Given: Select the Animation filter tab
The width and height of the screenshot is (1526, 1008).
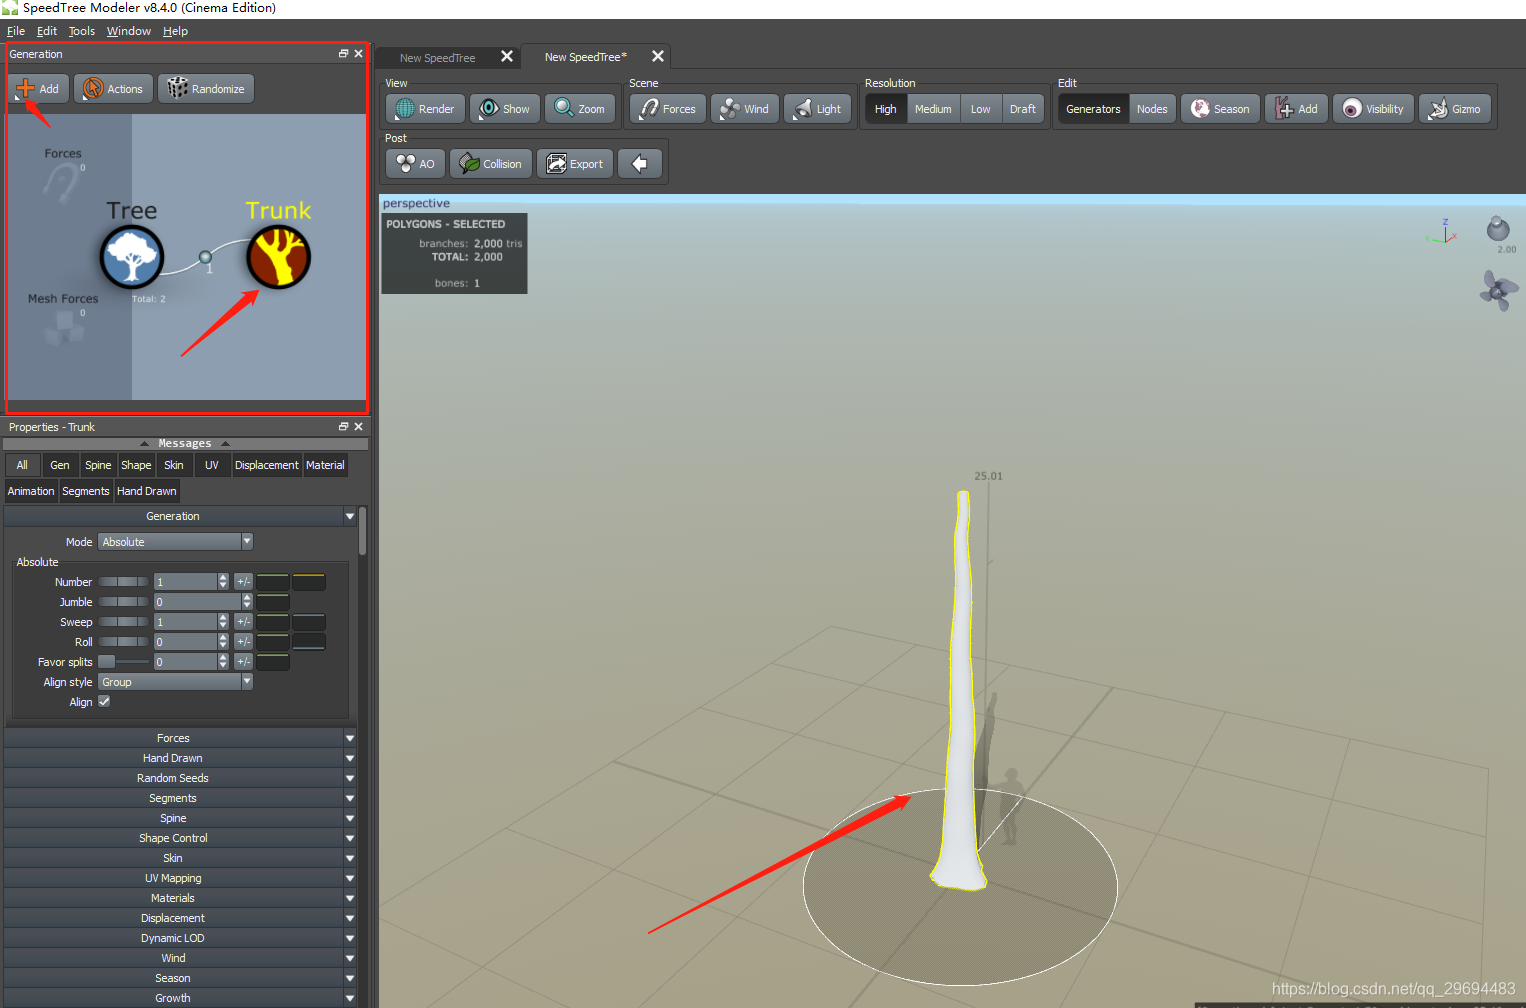Looking at the screenshot, I should (x=31, y=491).
